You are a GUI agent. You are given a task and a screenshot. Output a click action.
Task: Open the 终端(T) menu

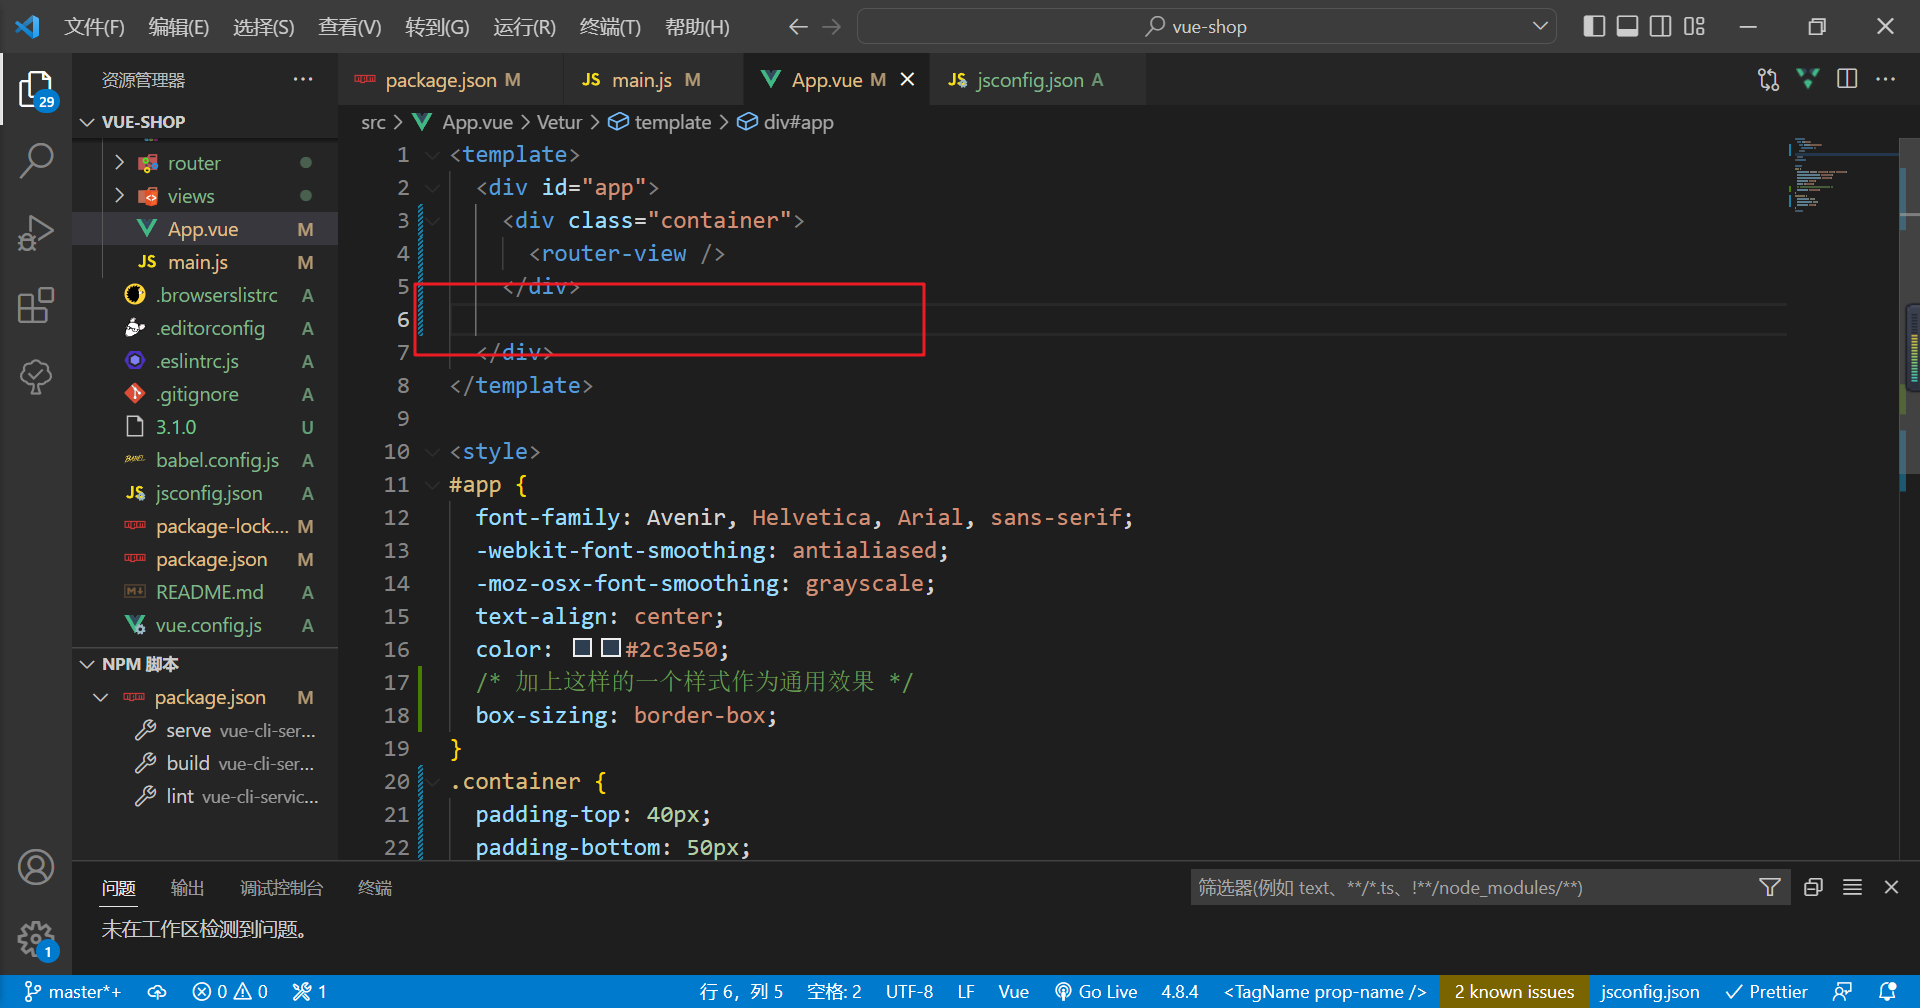pos(609,27)
